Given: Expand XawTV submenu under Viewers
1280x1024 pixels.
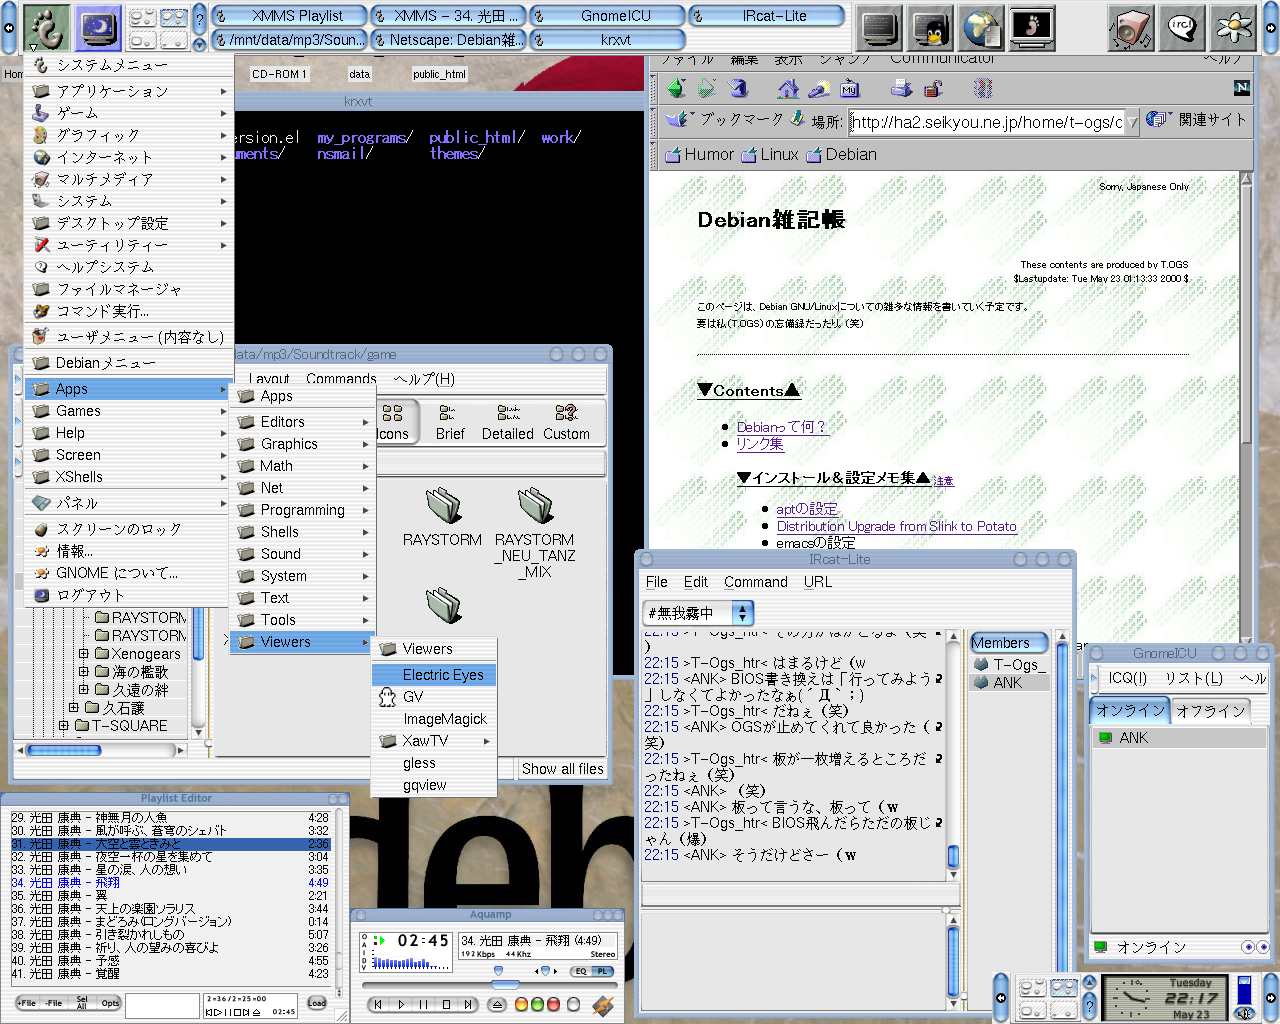Looking at the screenshot, I should point(434,741).
